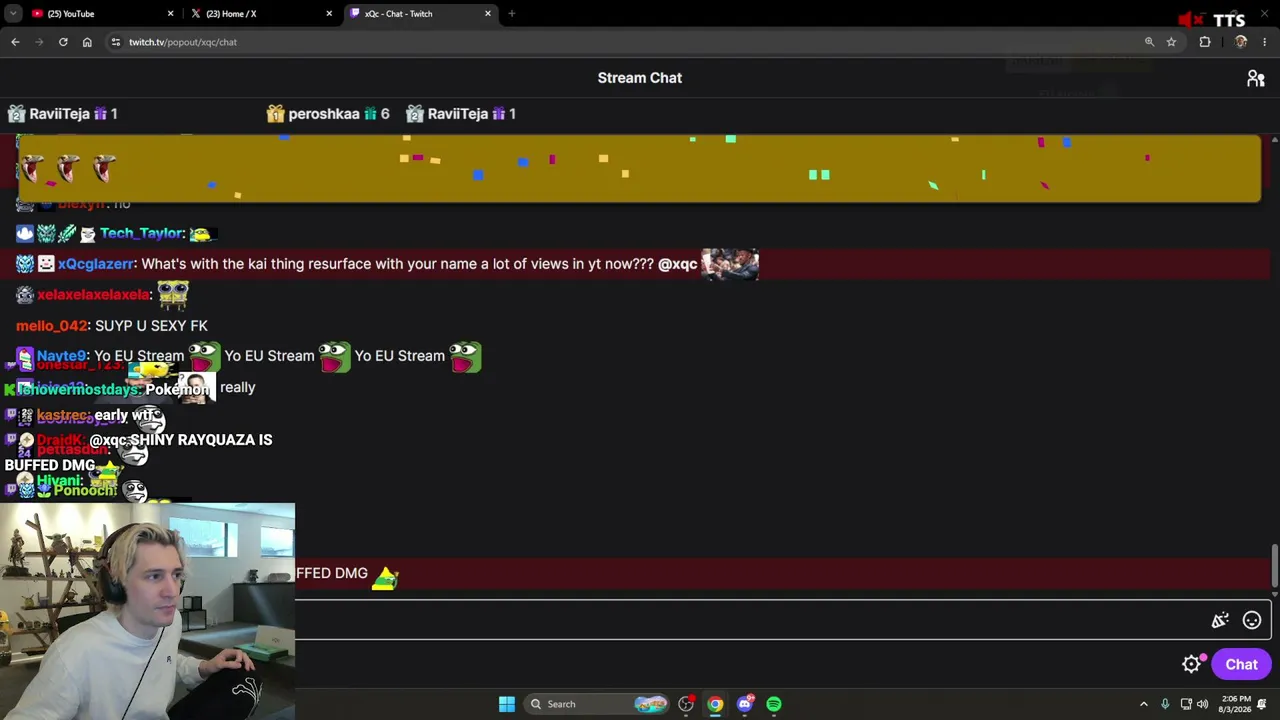Open the Bits and cheering menu
Viewport: 1280px width, 720px height.
coord(1220,620)
